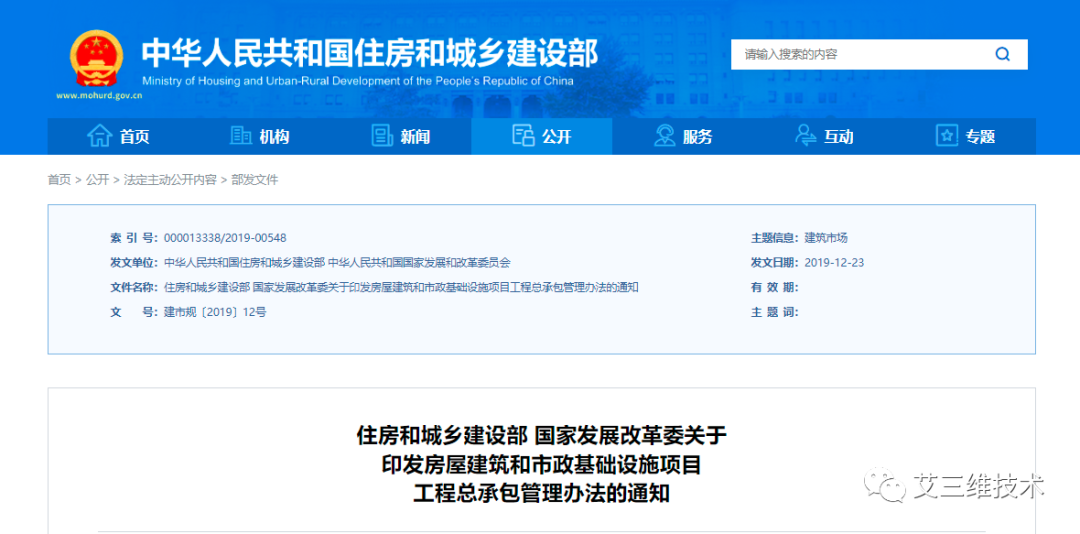Click the index number 000013338/2019-00548

[225, 238]
